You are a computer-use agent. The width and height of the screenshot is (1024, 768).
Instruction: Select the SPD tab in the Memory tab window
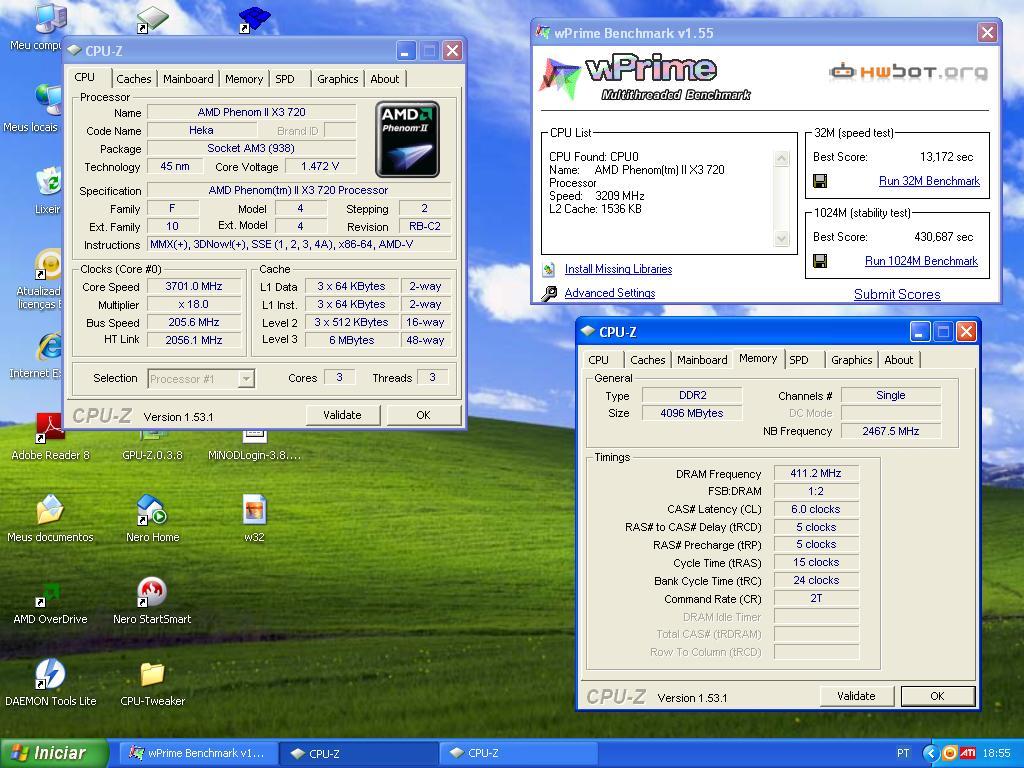point(798,360)
